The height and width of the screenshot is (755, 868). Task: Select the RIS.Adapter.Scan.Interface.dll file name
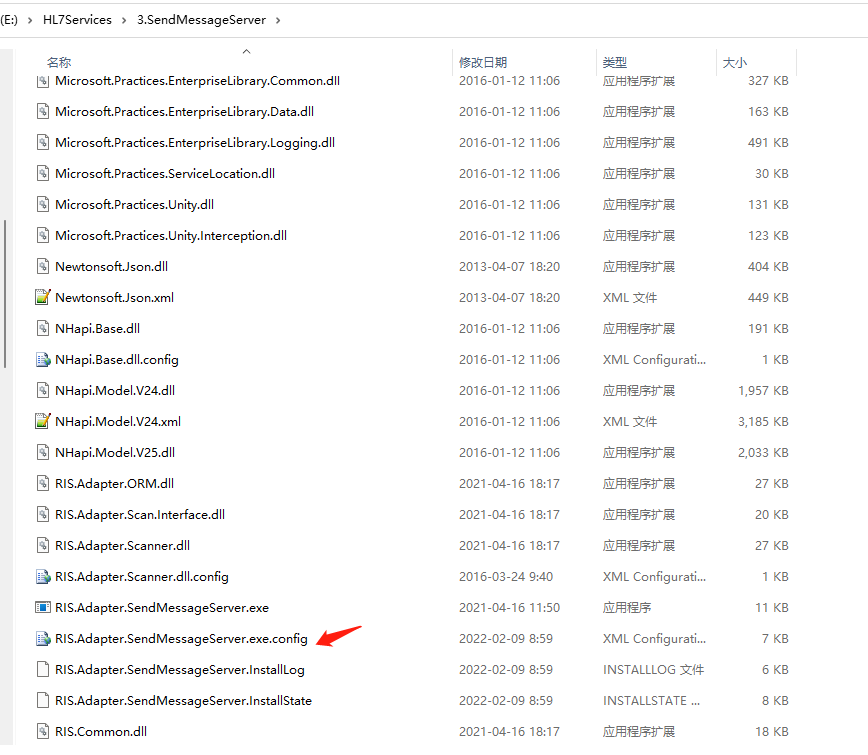tap(140, 515)
